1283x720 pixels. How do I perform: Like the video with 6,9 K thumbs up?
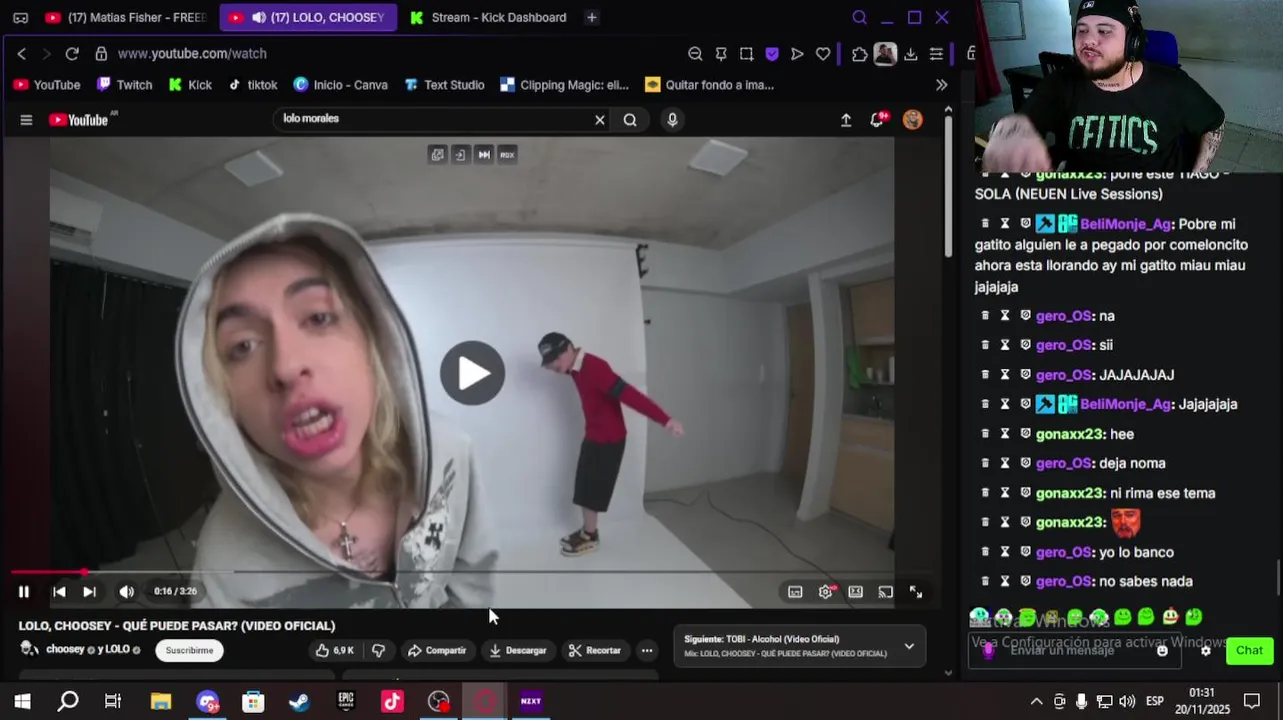[335, 650]
